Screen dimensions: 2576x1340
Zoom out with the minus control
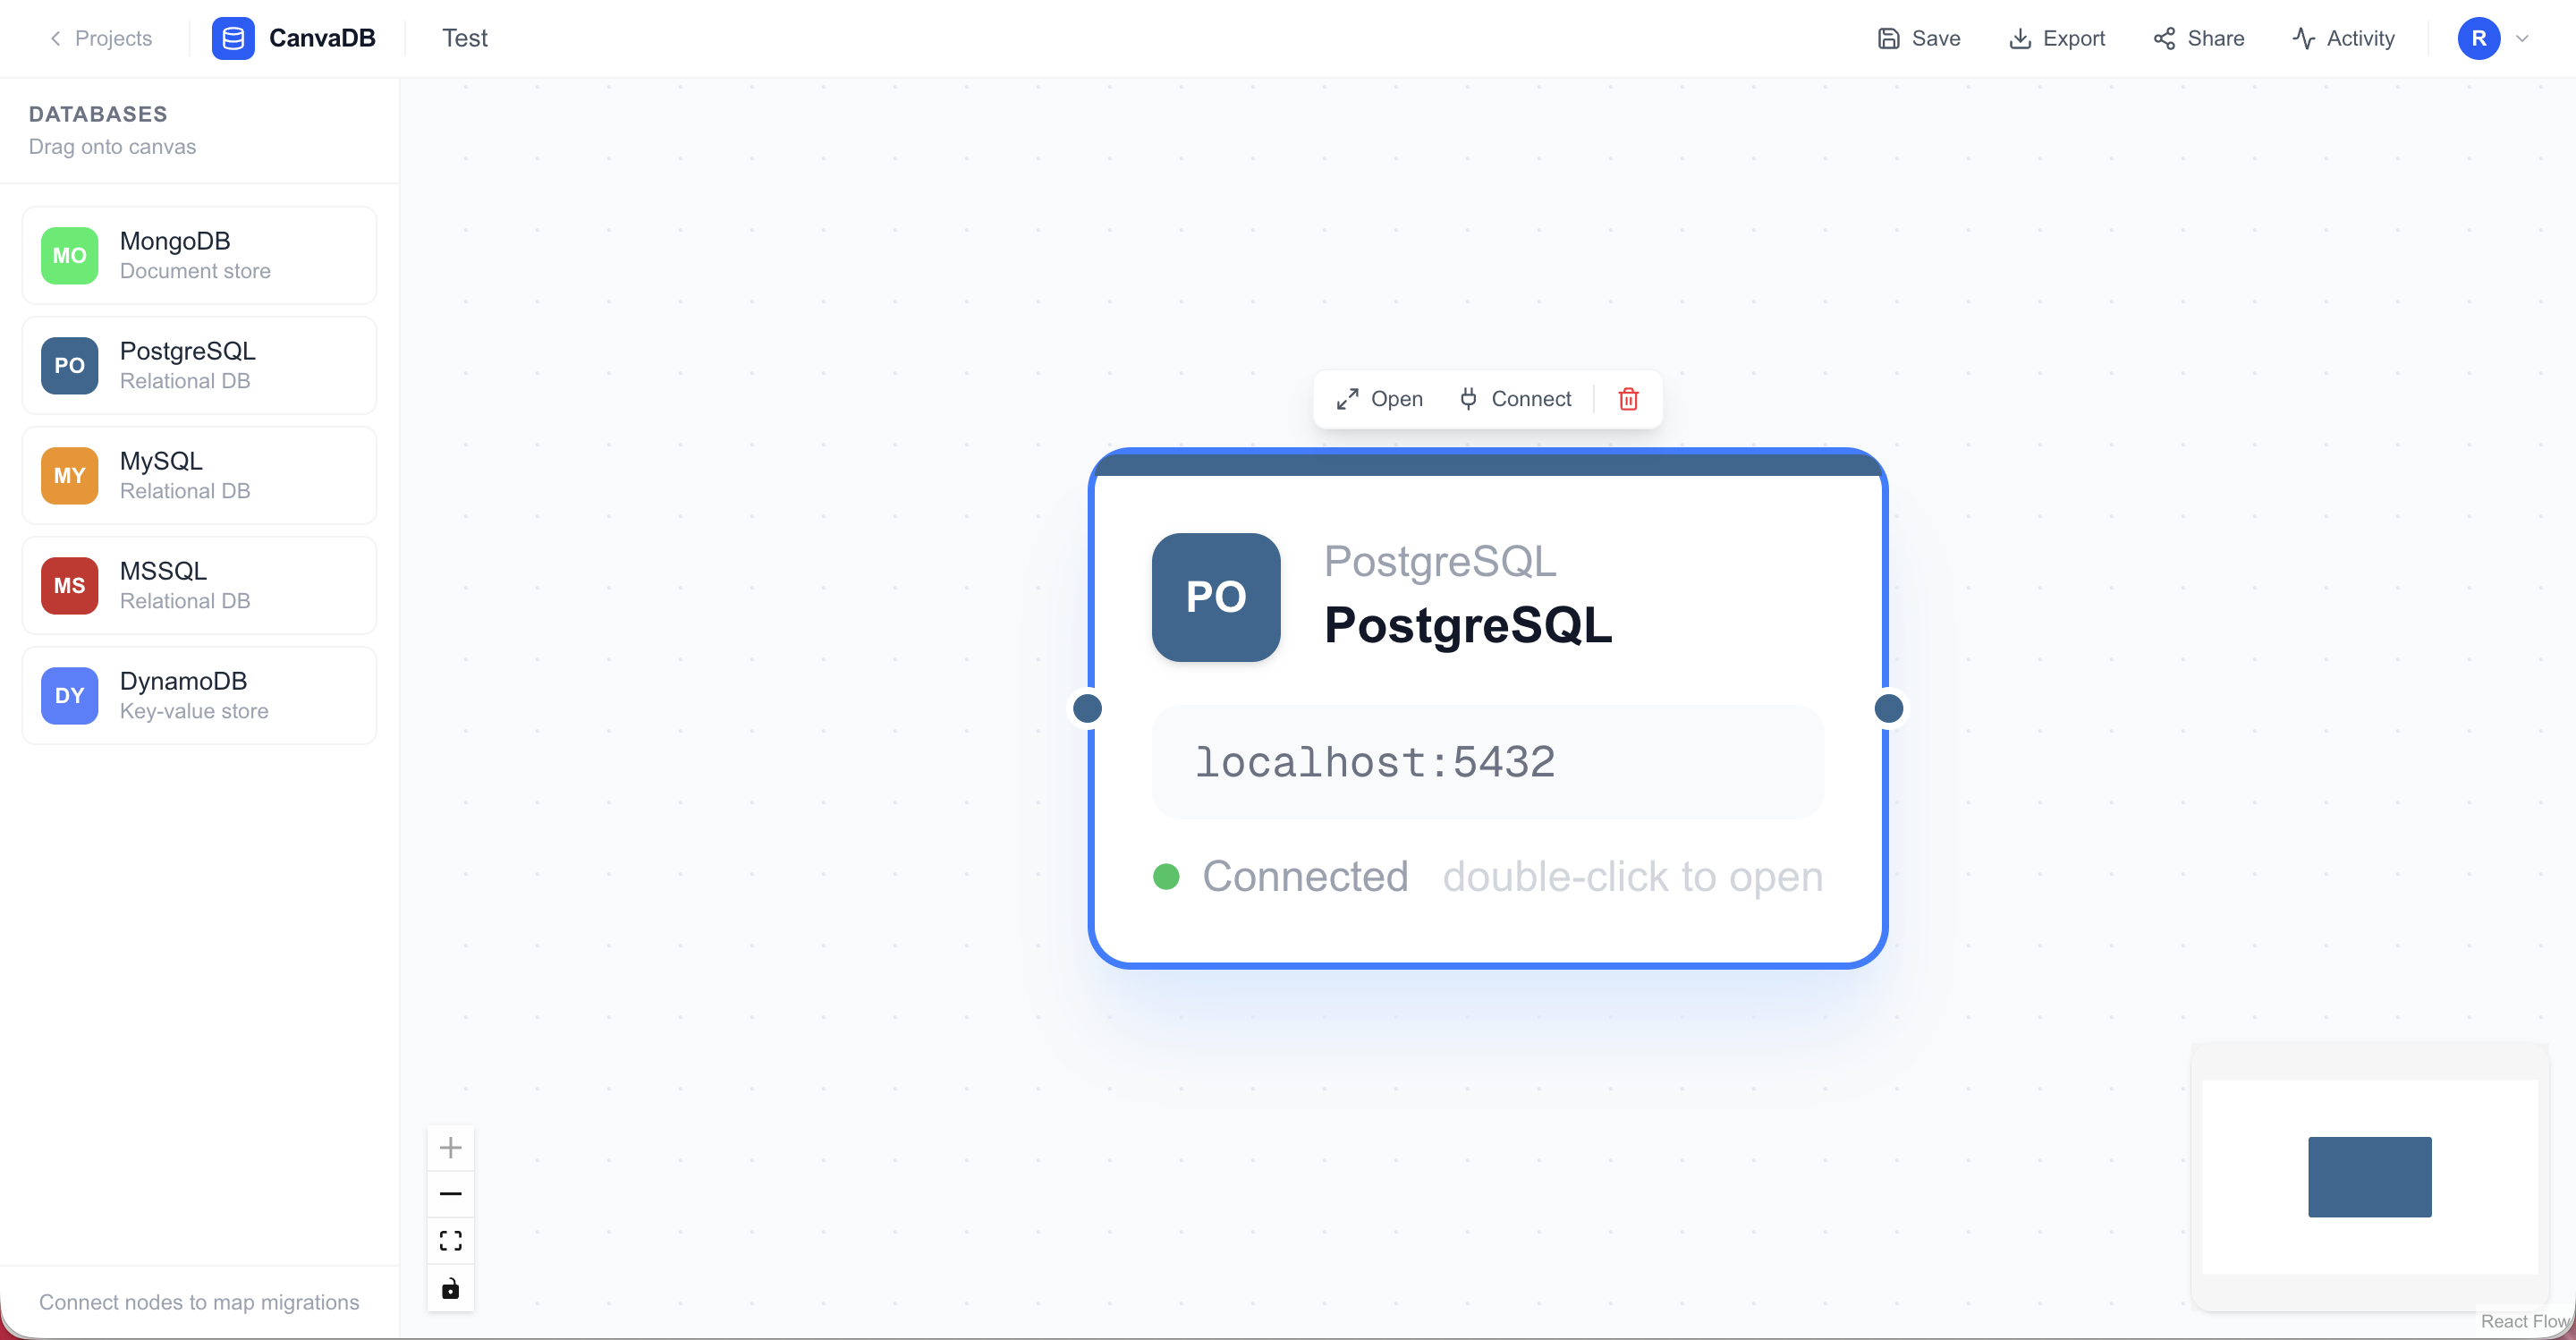coord(451,1194)
